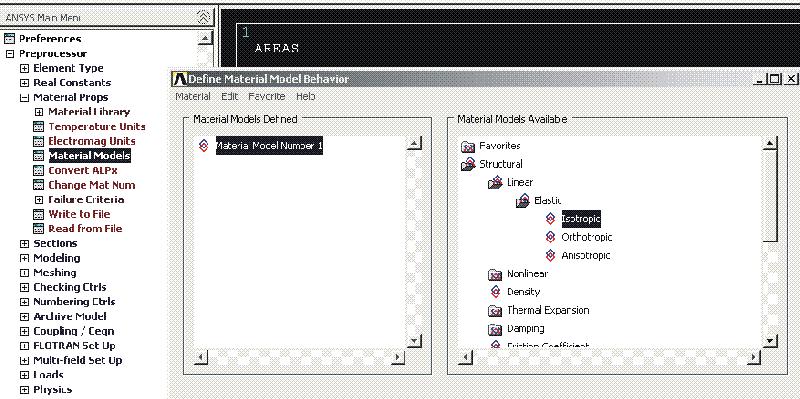Open Convert ALPx entry

tap(83, 170)
